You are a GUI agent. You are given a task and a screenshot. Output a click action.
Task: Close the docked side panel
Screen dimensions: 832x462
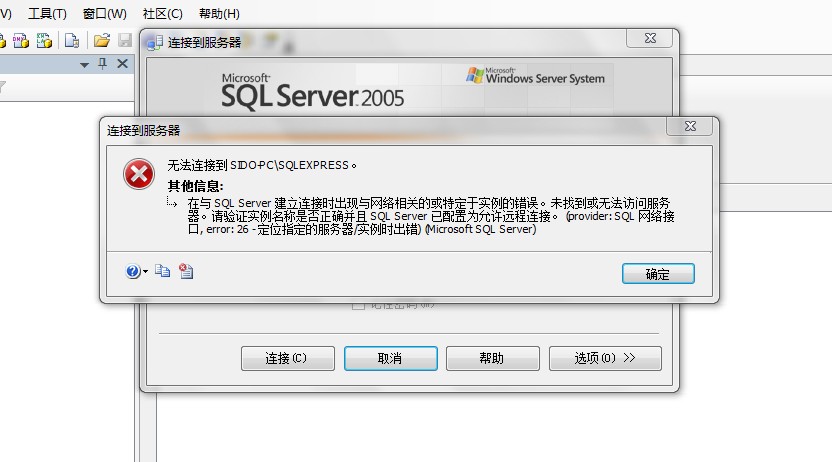[123, 64]
